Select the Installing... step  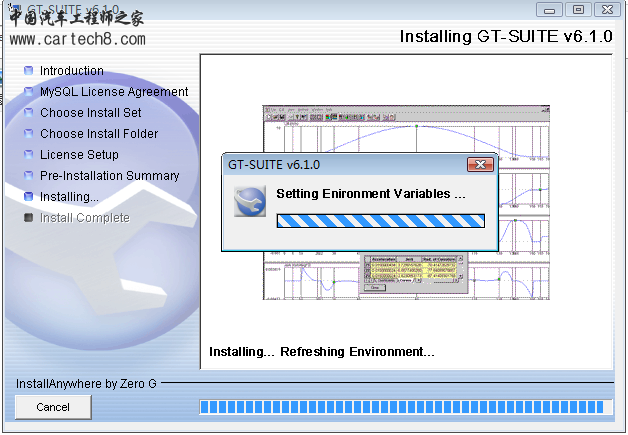coord(69,197)
